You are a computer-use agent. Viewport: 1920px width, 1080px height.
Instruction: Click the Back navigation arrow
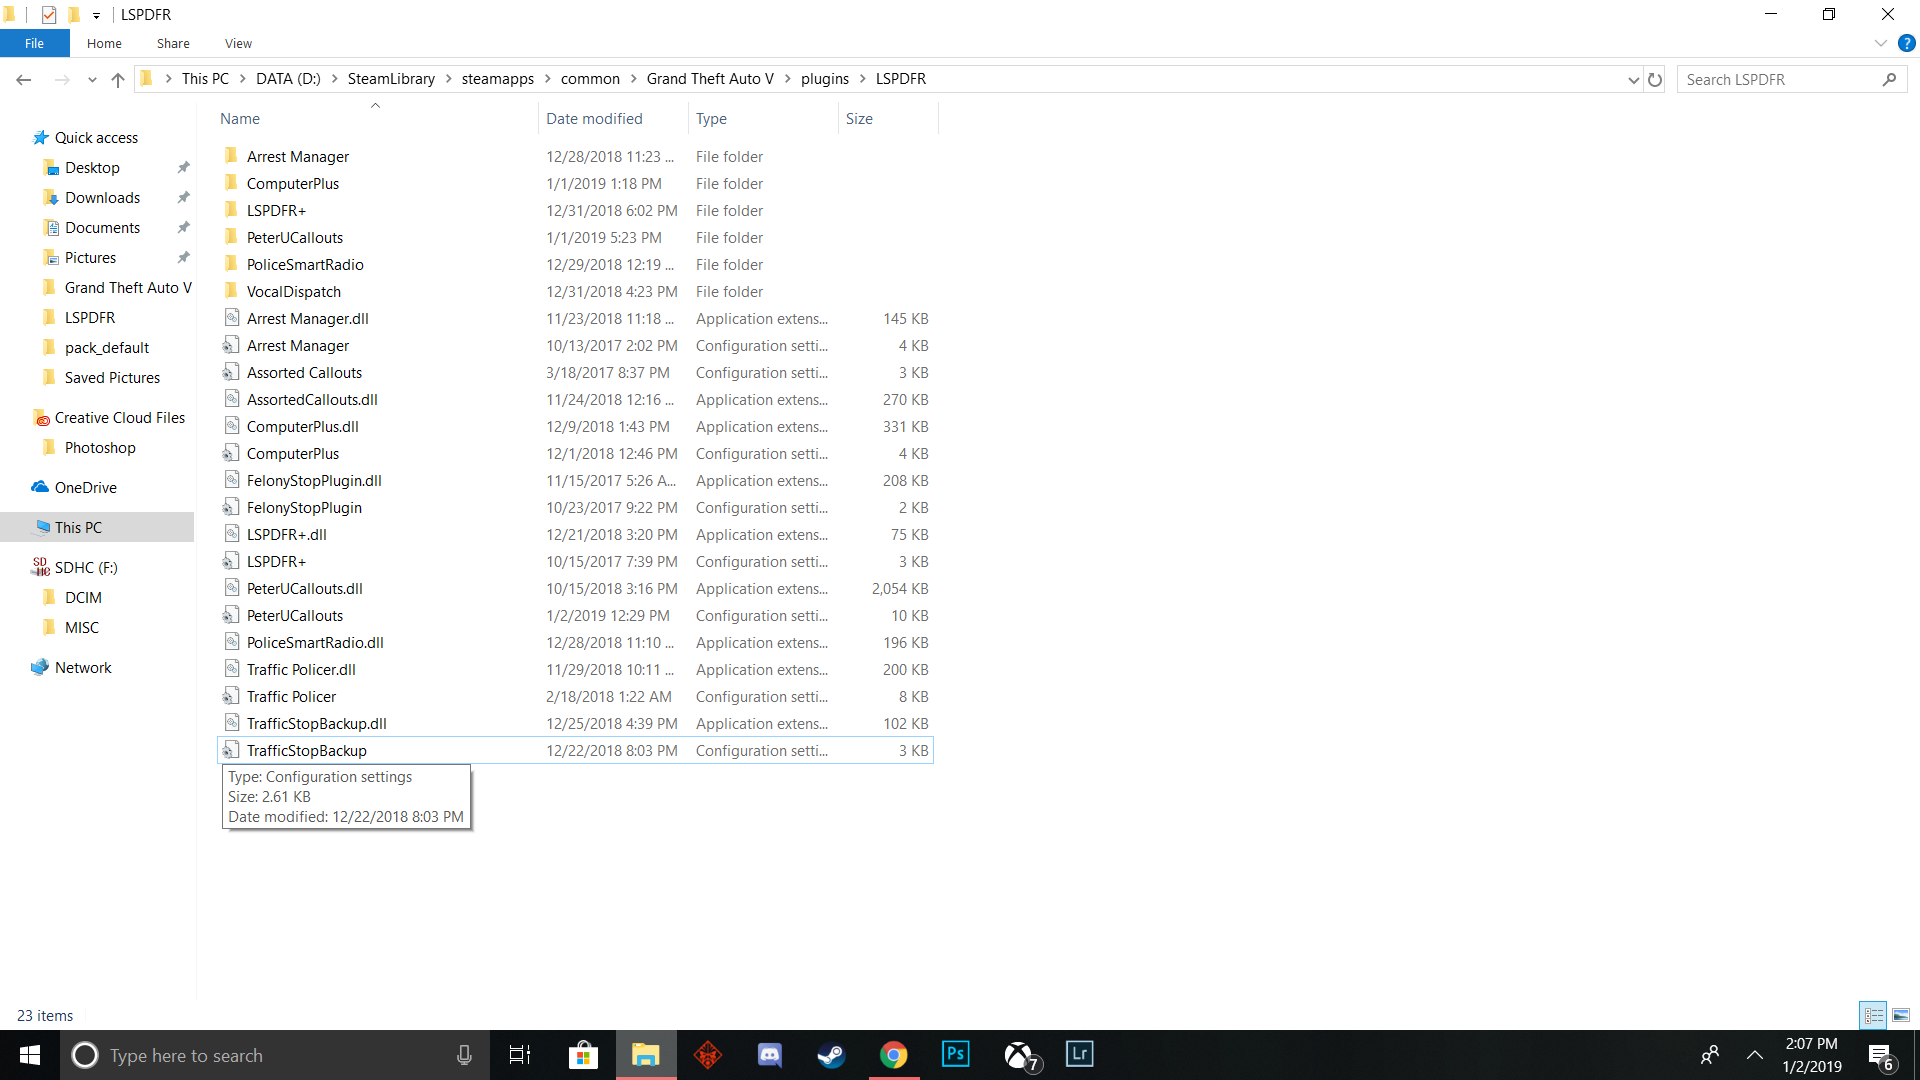[x=24, y=79]
